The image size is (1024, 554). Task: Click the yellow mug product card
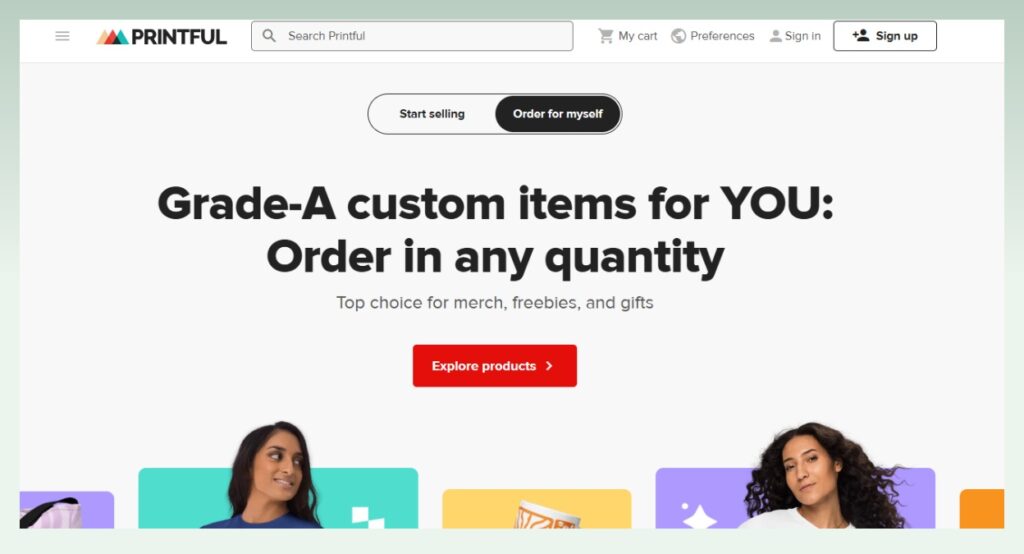point(537,508)
